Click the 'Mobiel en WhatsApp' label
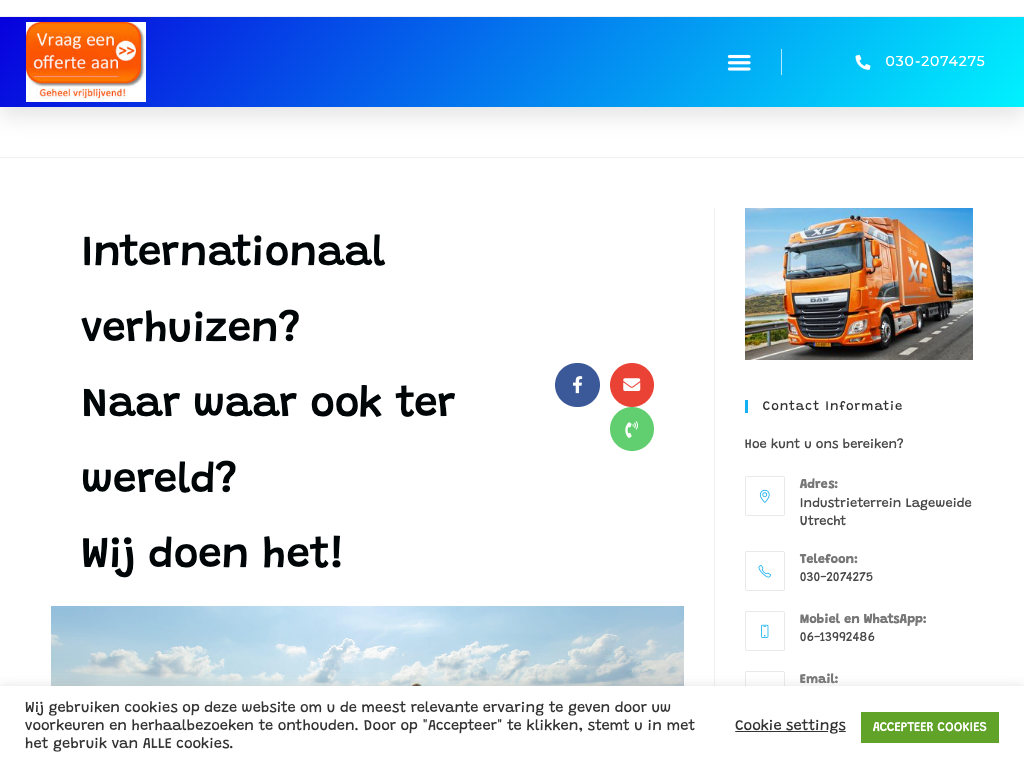This screenshot has height=768, width=1024. click(862, 619)
